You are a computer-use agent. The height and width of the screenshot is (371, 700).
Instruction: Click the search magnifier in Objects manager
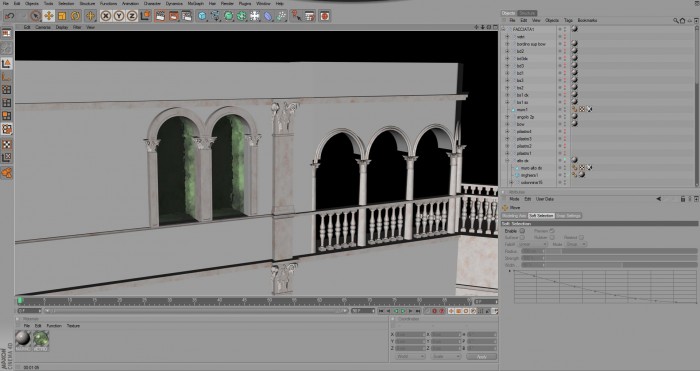675,21
